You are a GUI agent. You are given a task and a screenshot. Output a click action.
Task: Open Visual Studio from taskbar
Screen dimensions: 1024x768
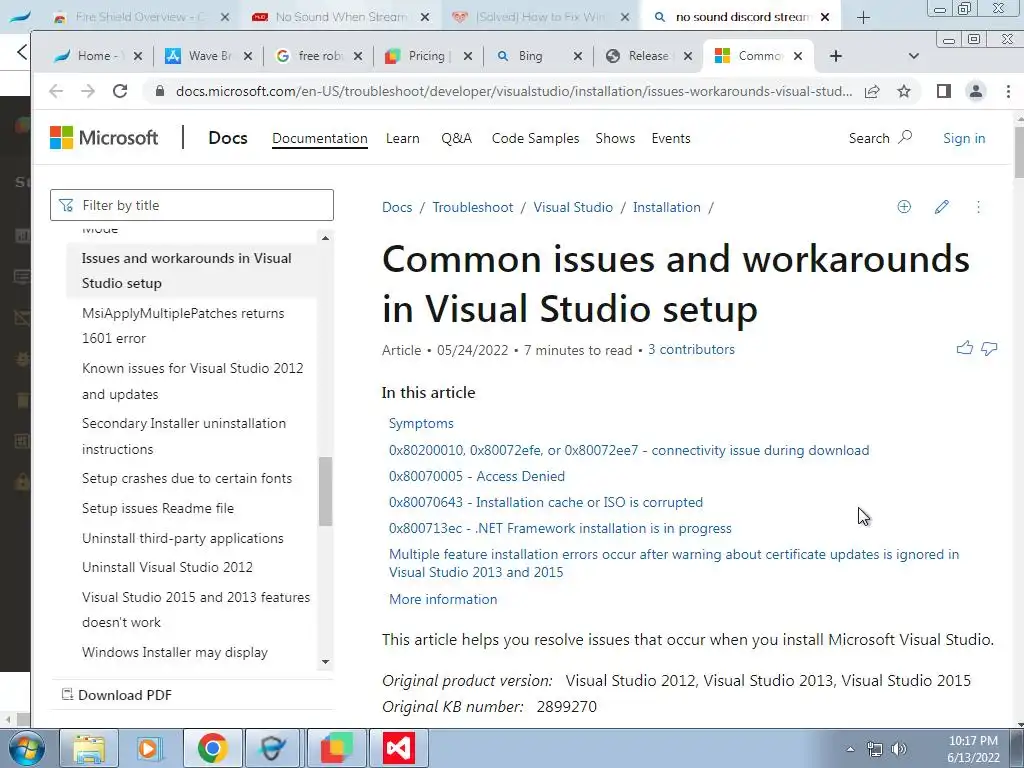click(398, 748)
